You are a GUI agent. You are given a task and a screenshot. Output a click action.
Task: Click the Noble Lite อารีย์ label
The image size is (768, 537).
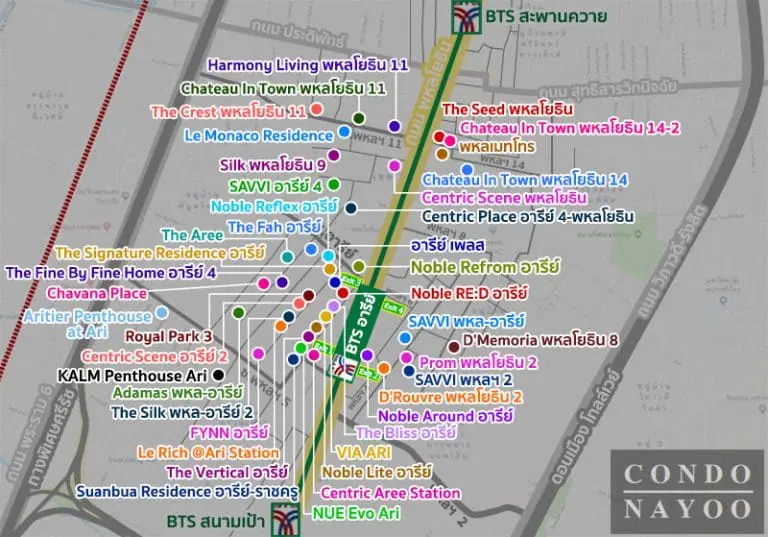tap(377, 472)
